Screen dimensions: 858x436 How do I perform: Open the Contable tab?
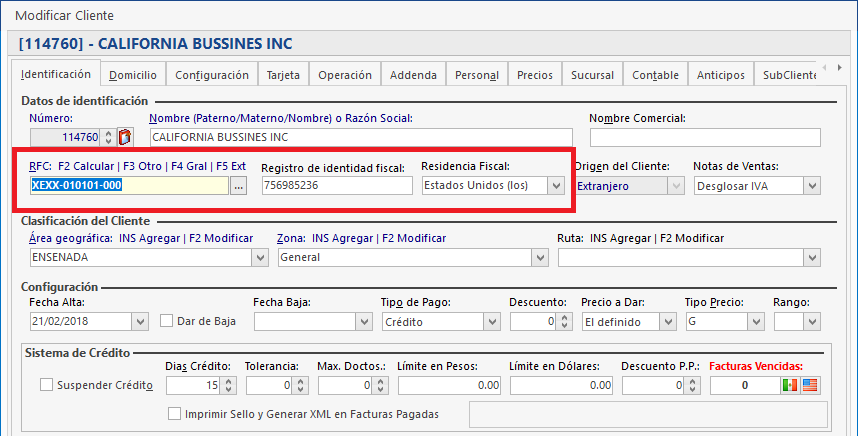point(655,75)
